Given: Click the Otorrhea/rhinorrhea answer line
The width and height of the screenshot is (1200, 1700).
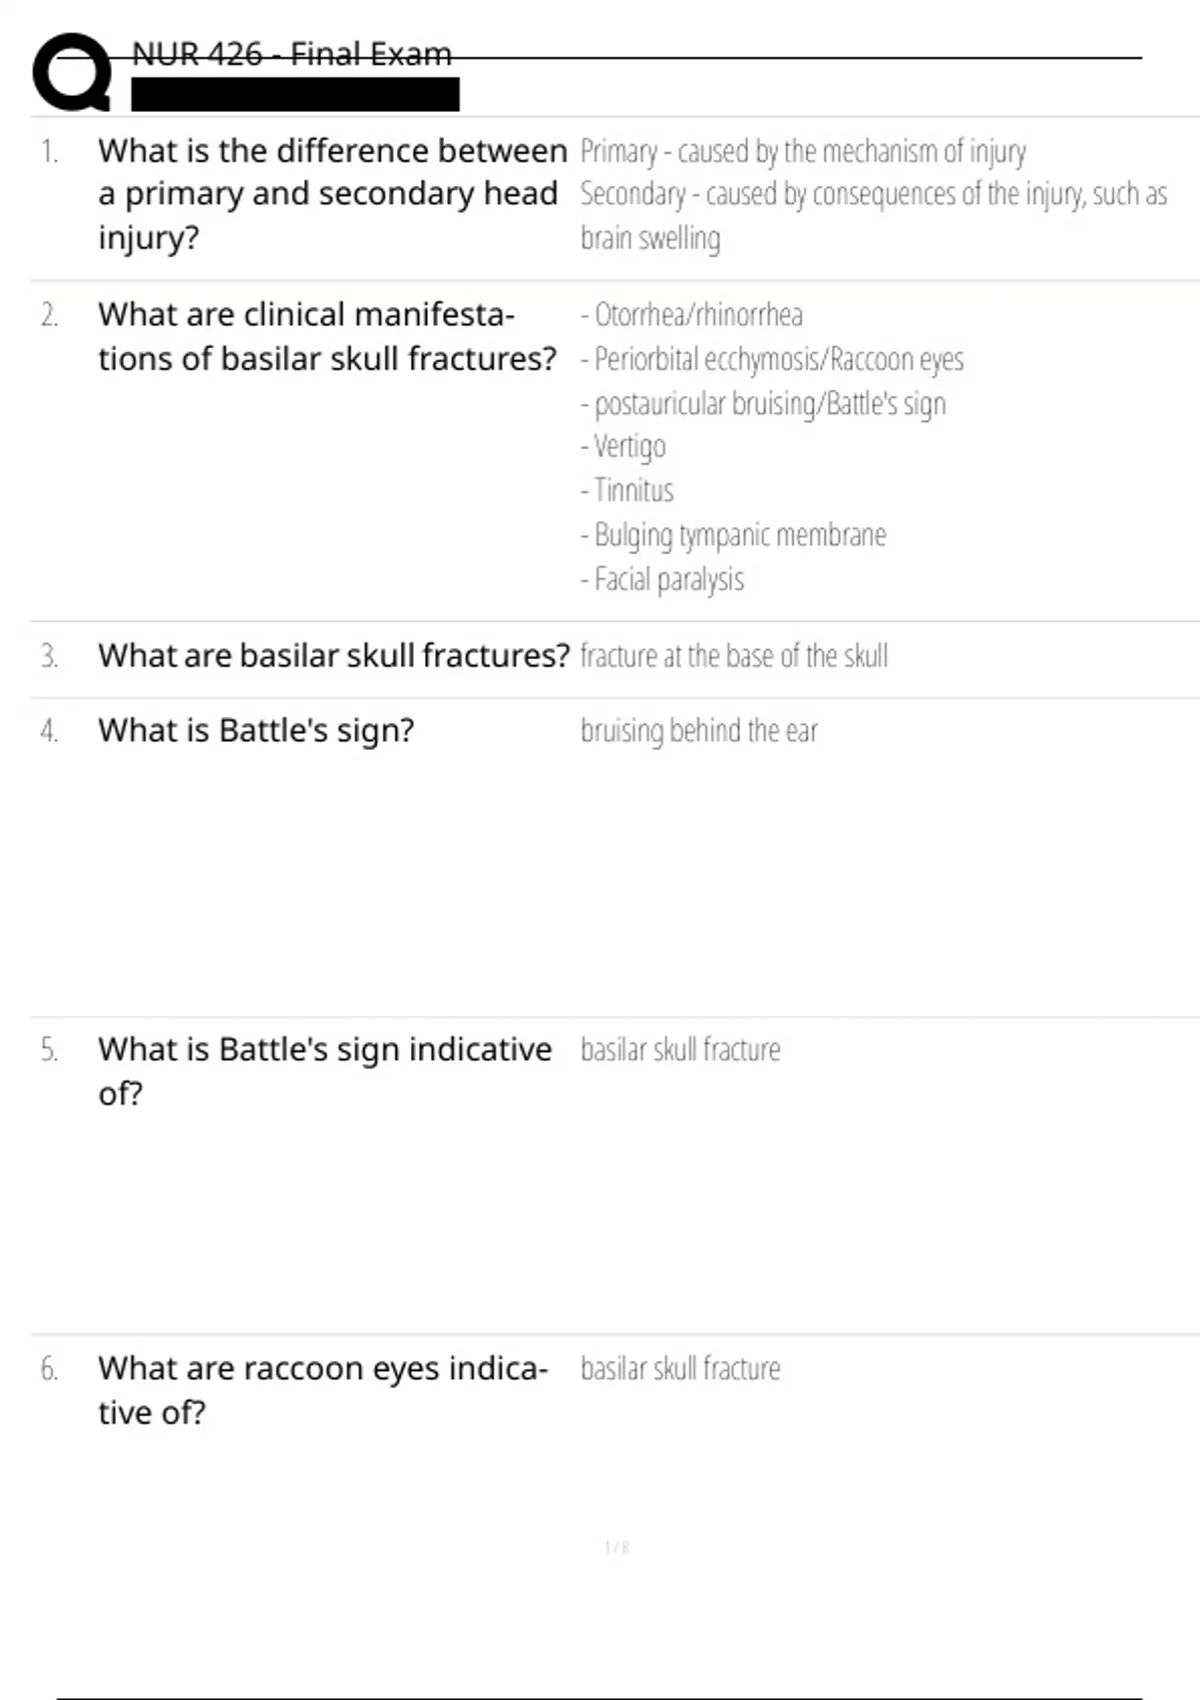Looking at the screenshot, I should 691,315.
